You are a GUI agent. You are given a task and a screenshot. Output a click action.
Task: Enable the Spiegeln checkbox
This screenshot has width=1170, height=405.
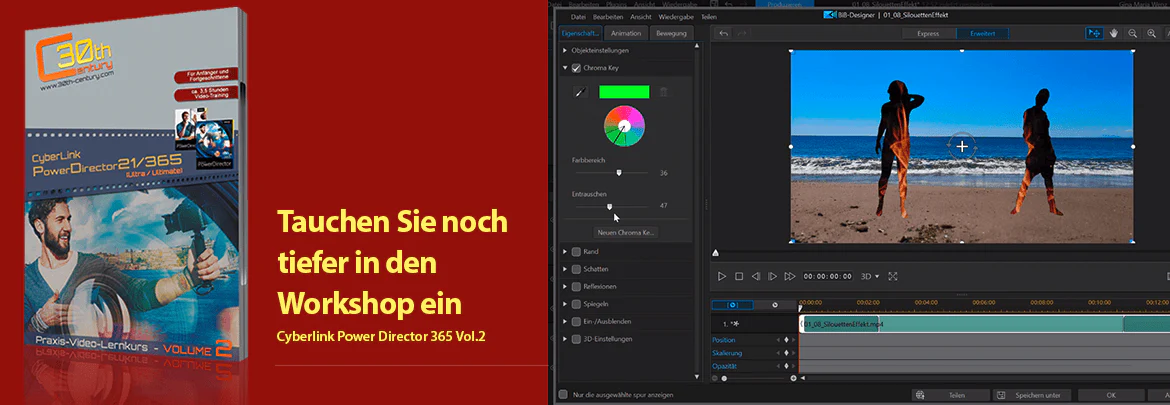(576, 304)
